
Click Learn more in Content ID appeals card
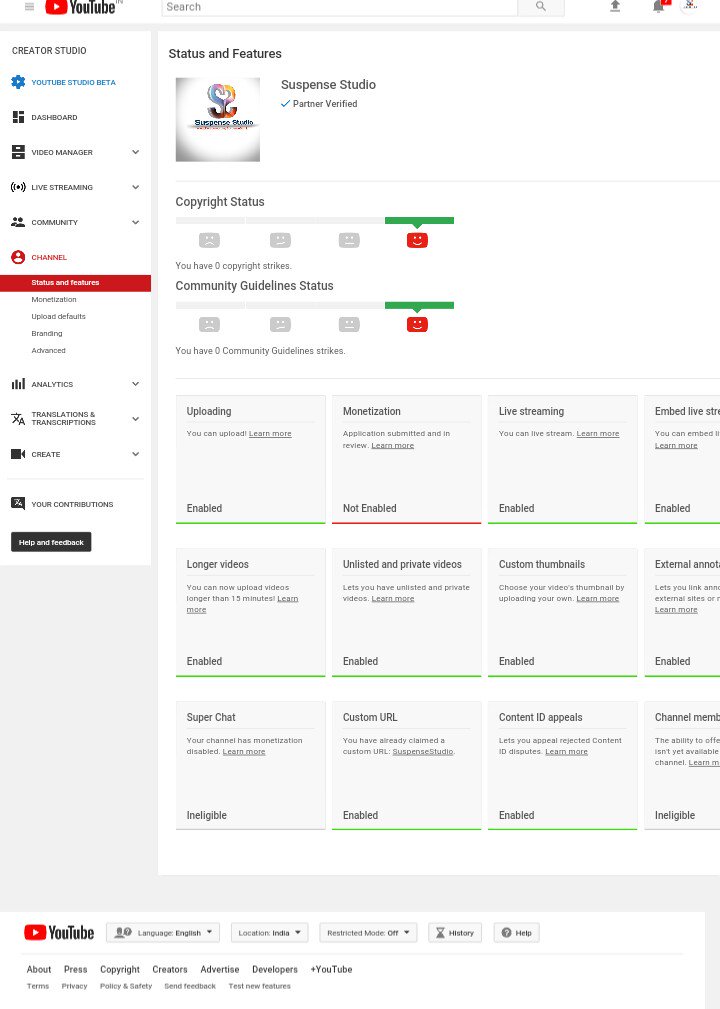(566, 752)
